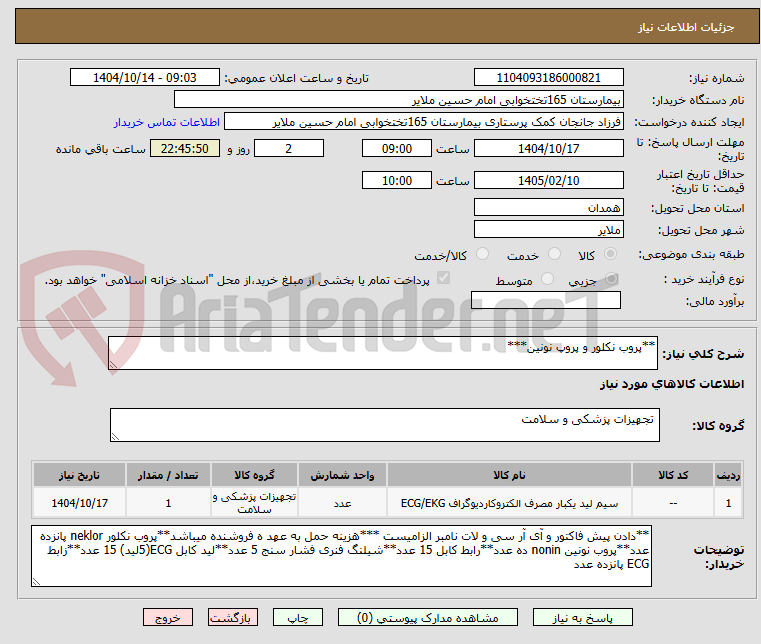The image size is (761, 644).
Task: Select the جزیی purchase type radio
Action: pos(611,279)
